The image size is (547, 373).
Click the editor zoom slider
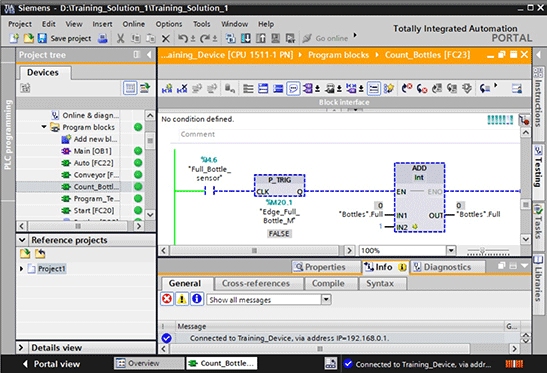point(488,251)
